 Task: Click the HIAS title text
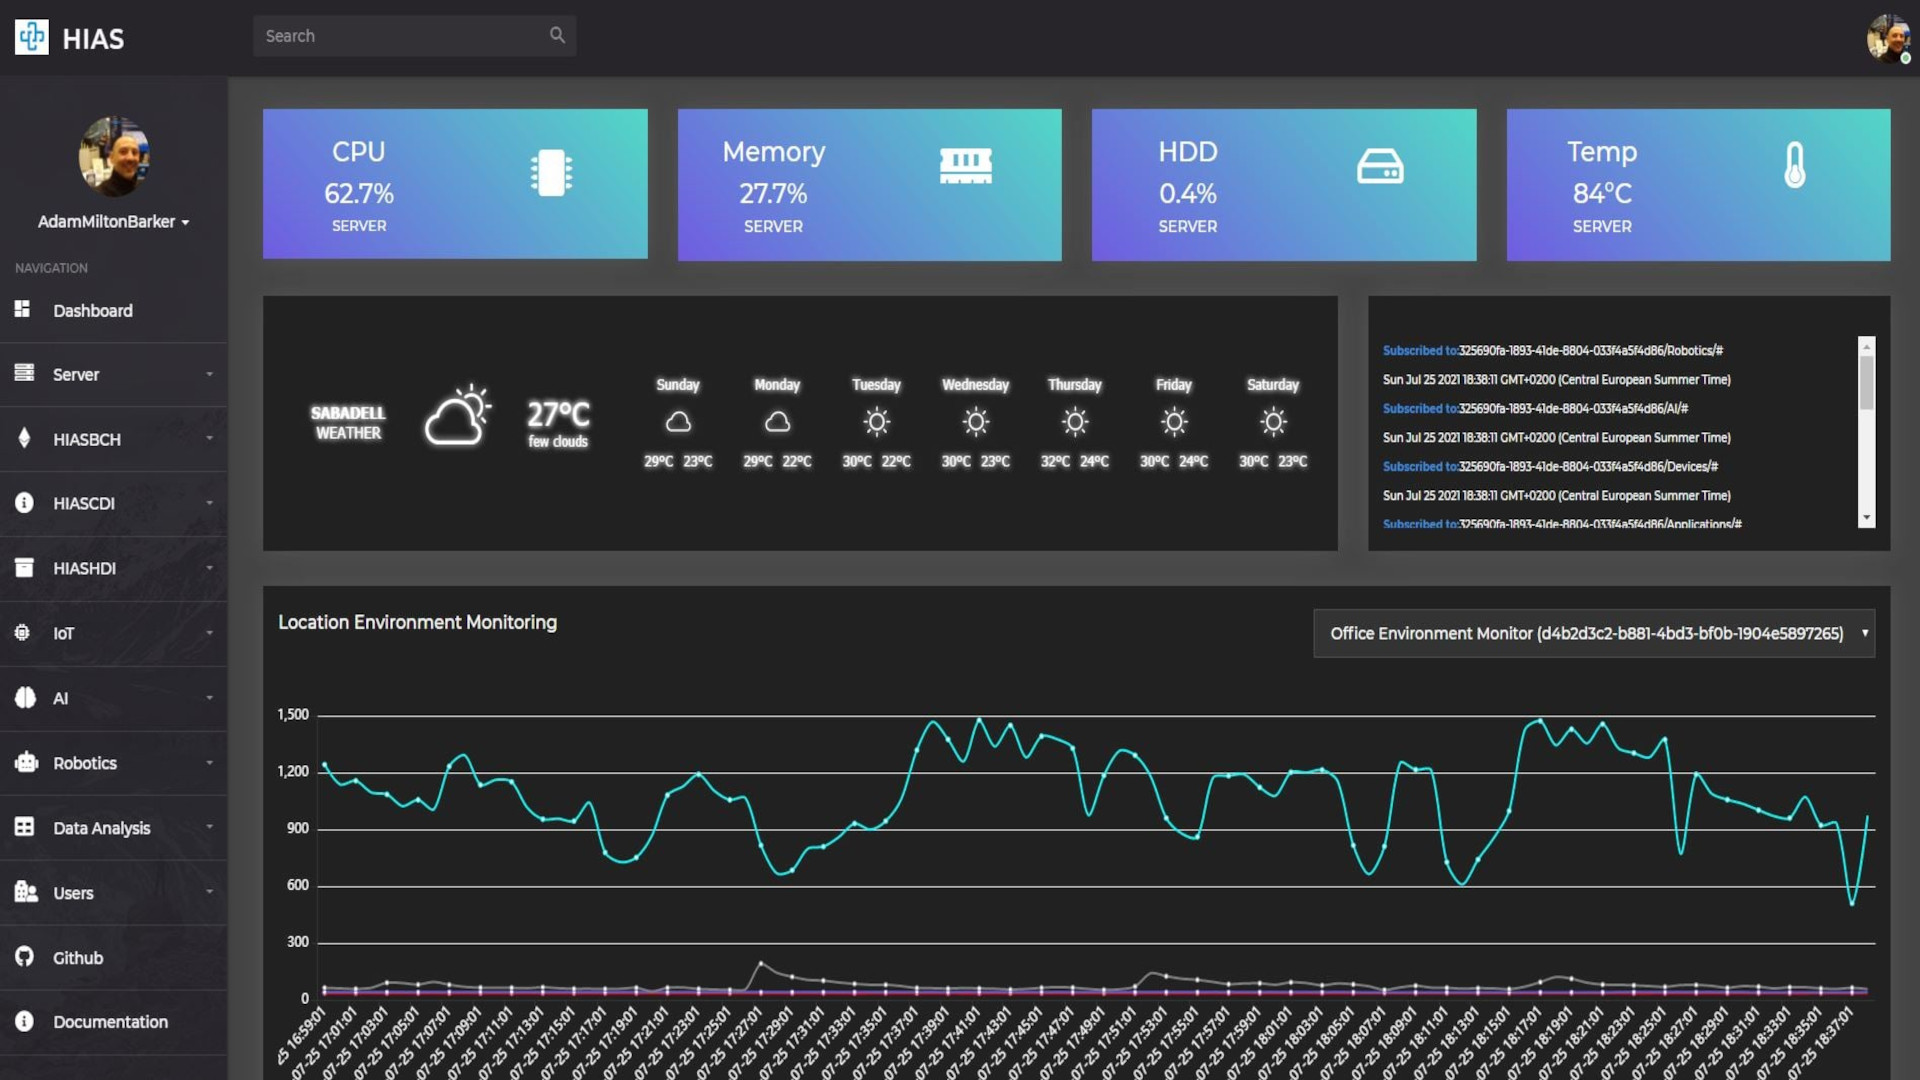pyautogui.click(x=93, y=39)
